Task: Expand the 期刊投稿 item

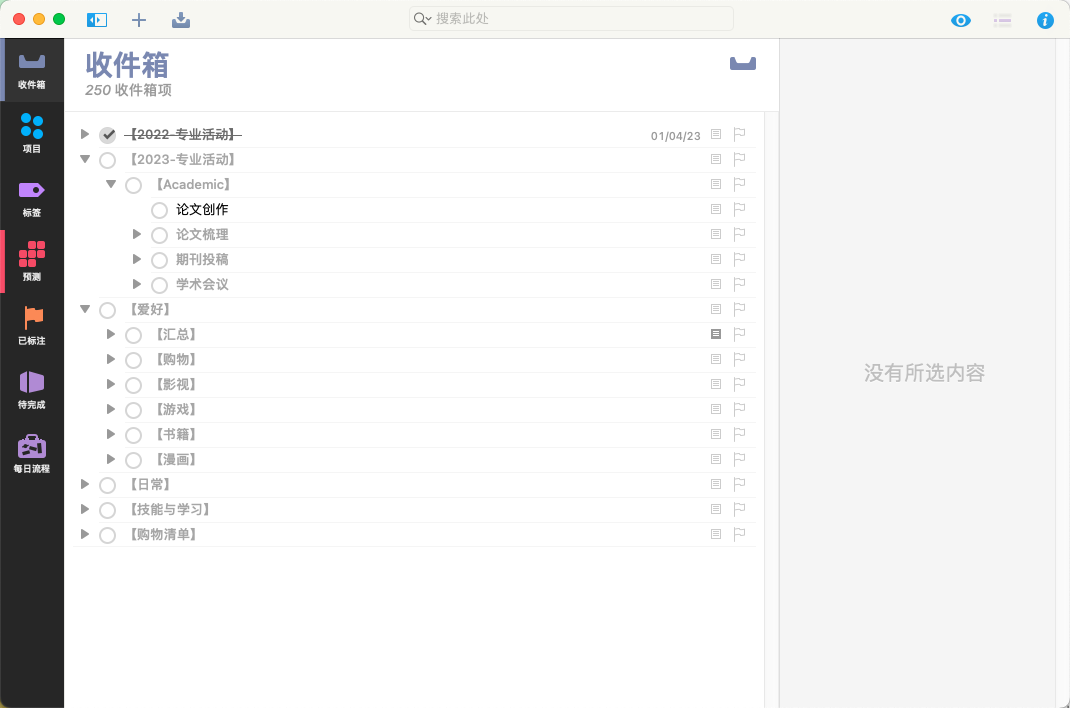Action: pos(138,259)
